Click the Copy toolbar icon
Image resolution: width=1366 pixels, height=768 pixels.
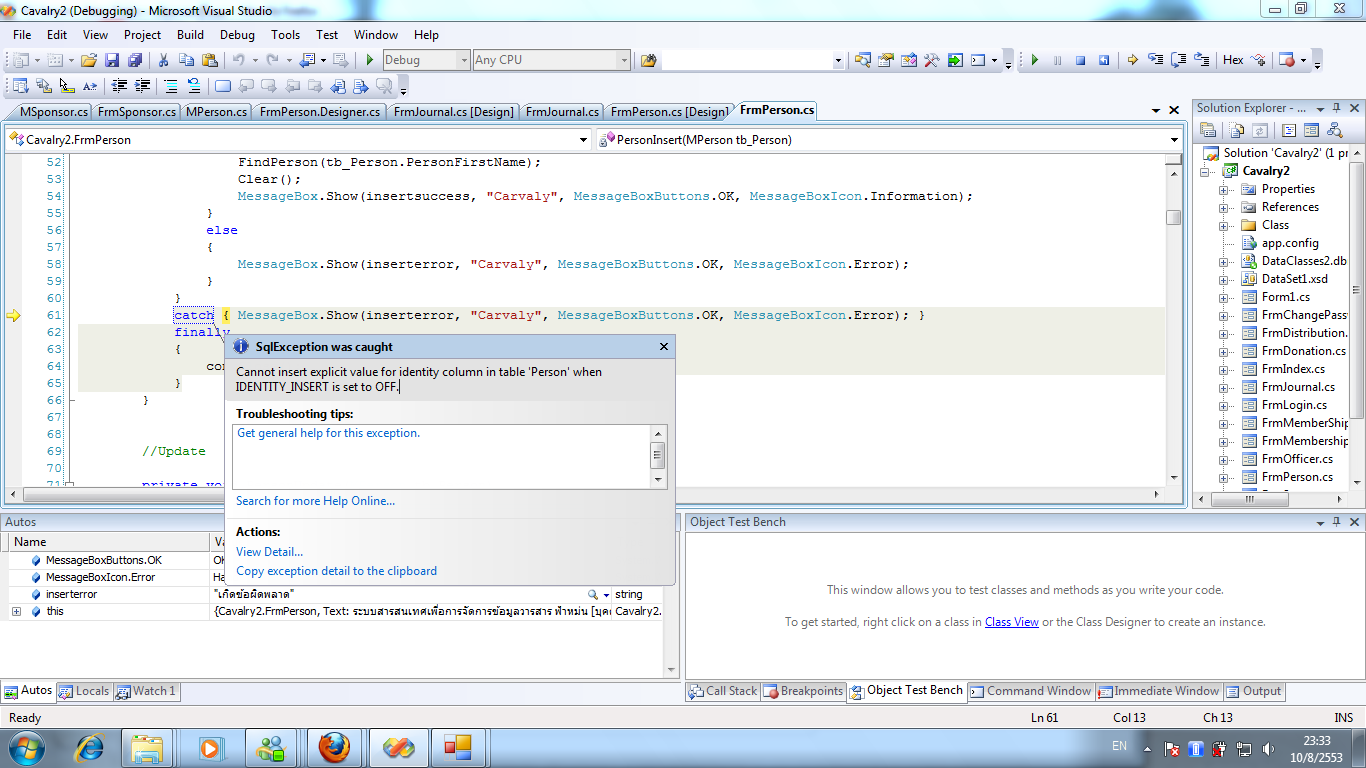(187, 60)
